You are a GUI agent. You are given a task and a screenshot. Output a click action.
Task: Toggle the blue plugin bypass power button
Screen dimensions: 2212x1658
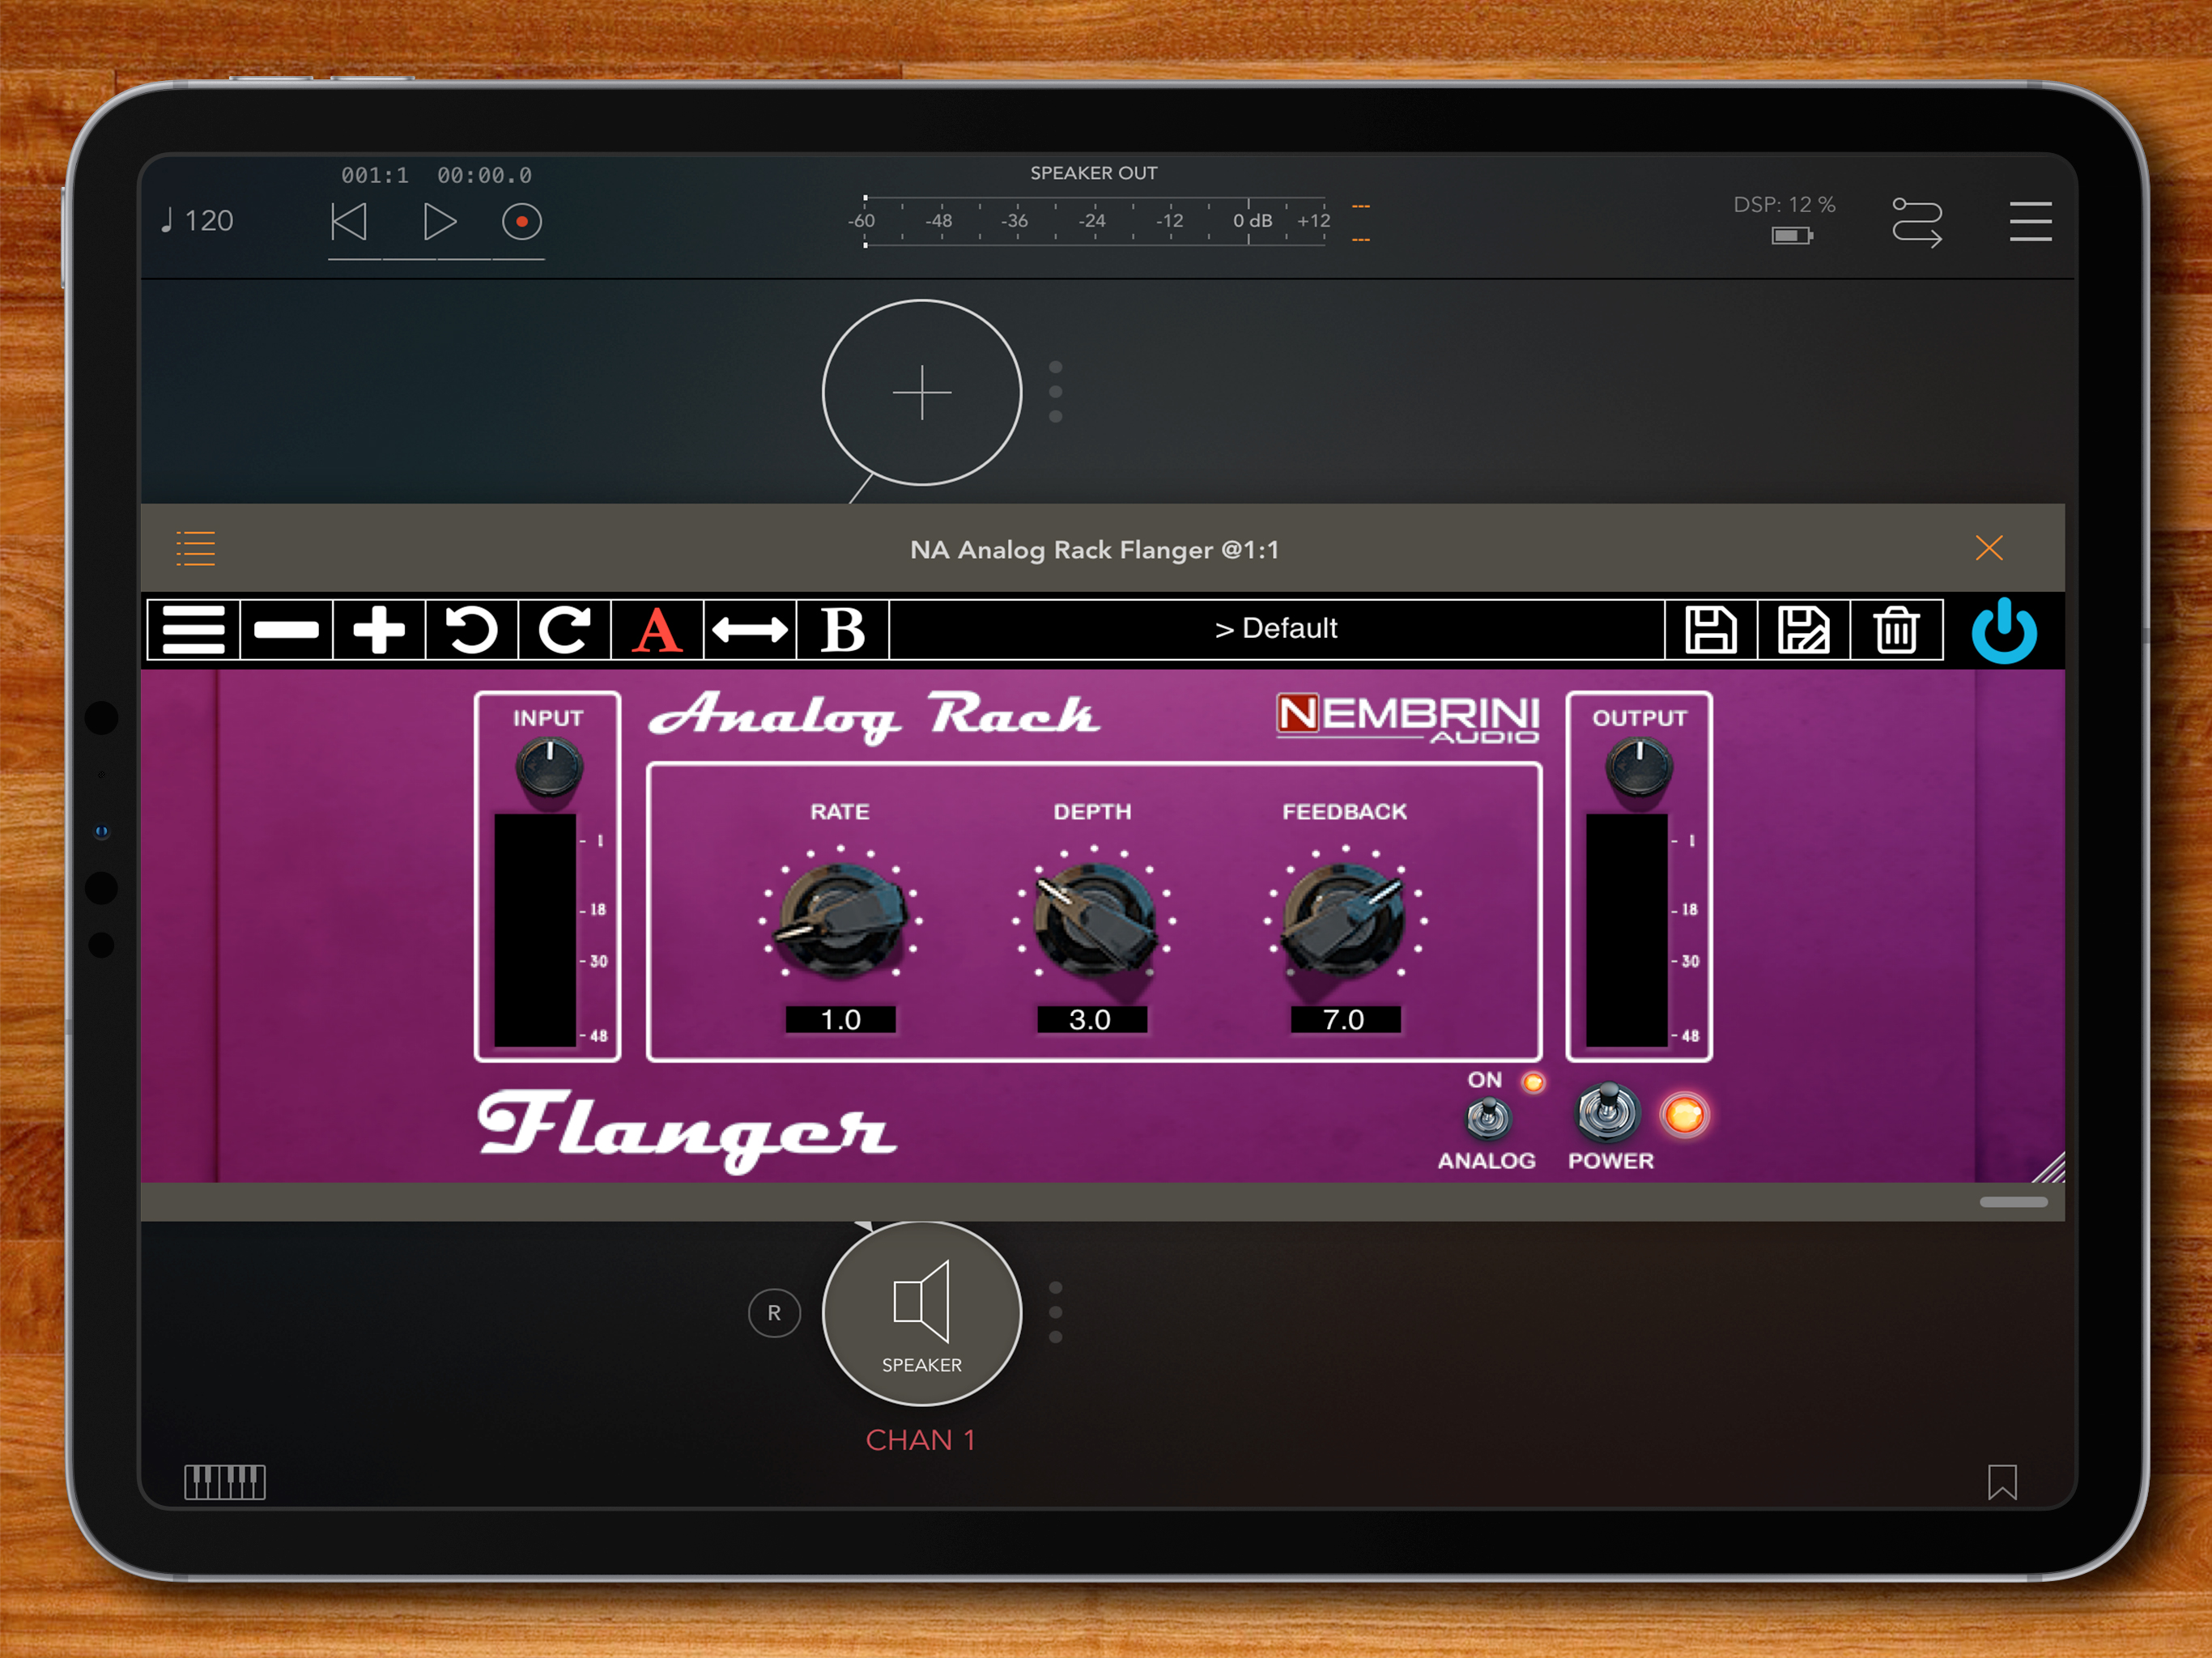(x=2003, y=631)
